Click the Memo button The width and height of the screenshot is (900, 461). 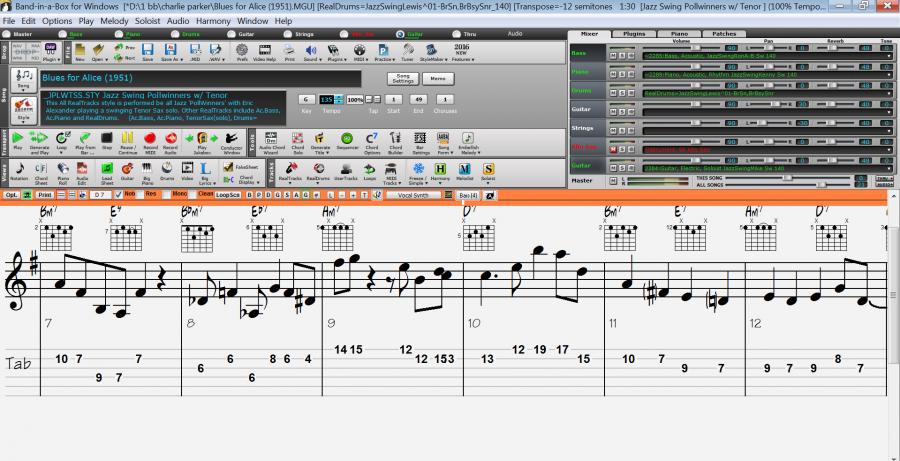438,79
